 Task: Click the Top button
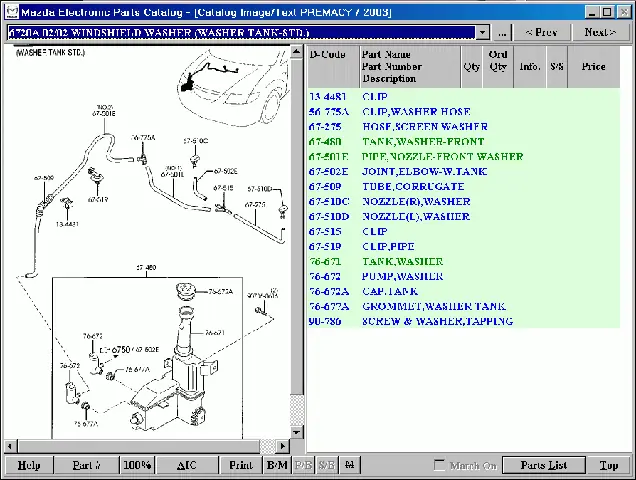click(608, 465)
